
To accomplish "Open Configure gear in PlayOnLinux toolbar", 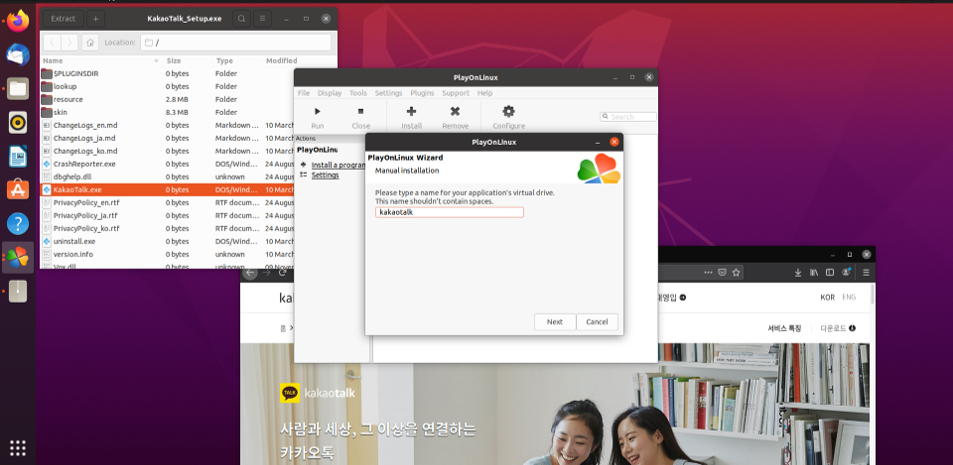I will pos(508,113).
